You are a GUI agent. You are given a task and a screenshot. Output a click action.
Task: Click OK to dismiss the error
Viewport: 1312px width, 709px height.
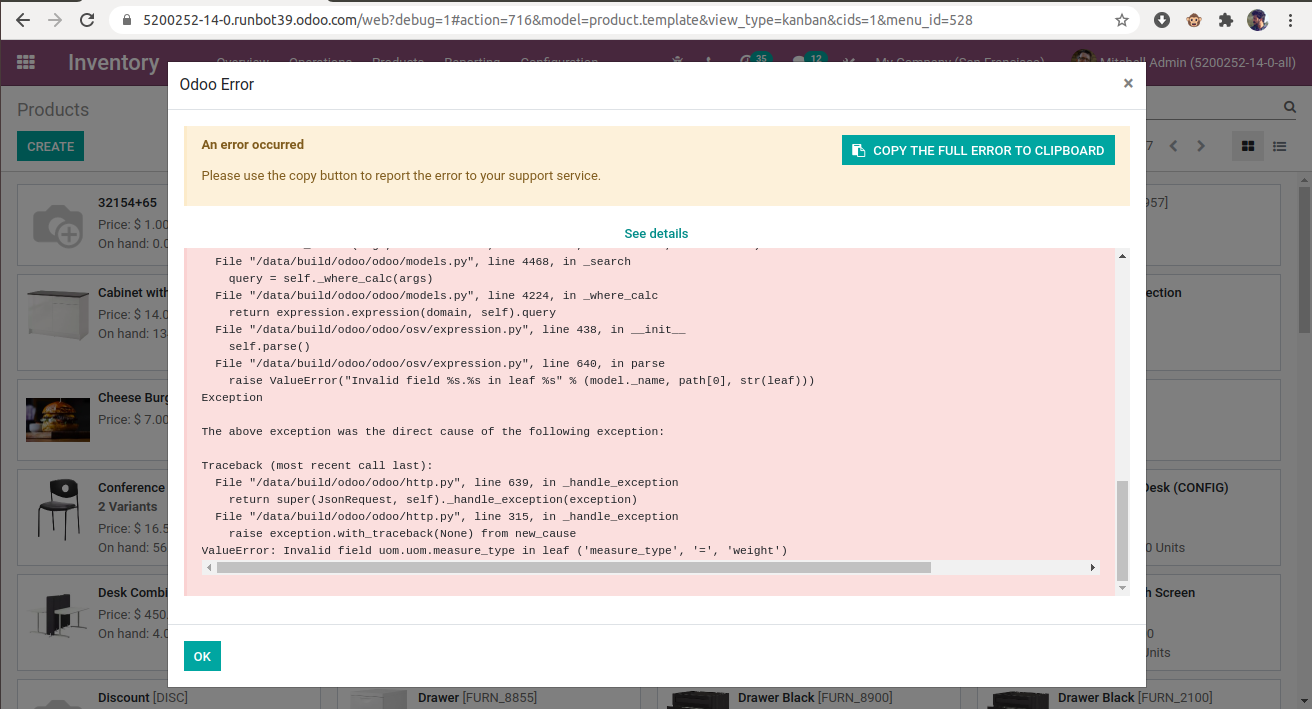click(202, 656)
